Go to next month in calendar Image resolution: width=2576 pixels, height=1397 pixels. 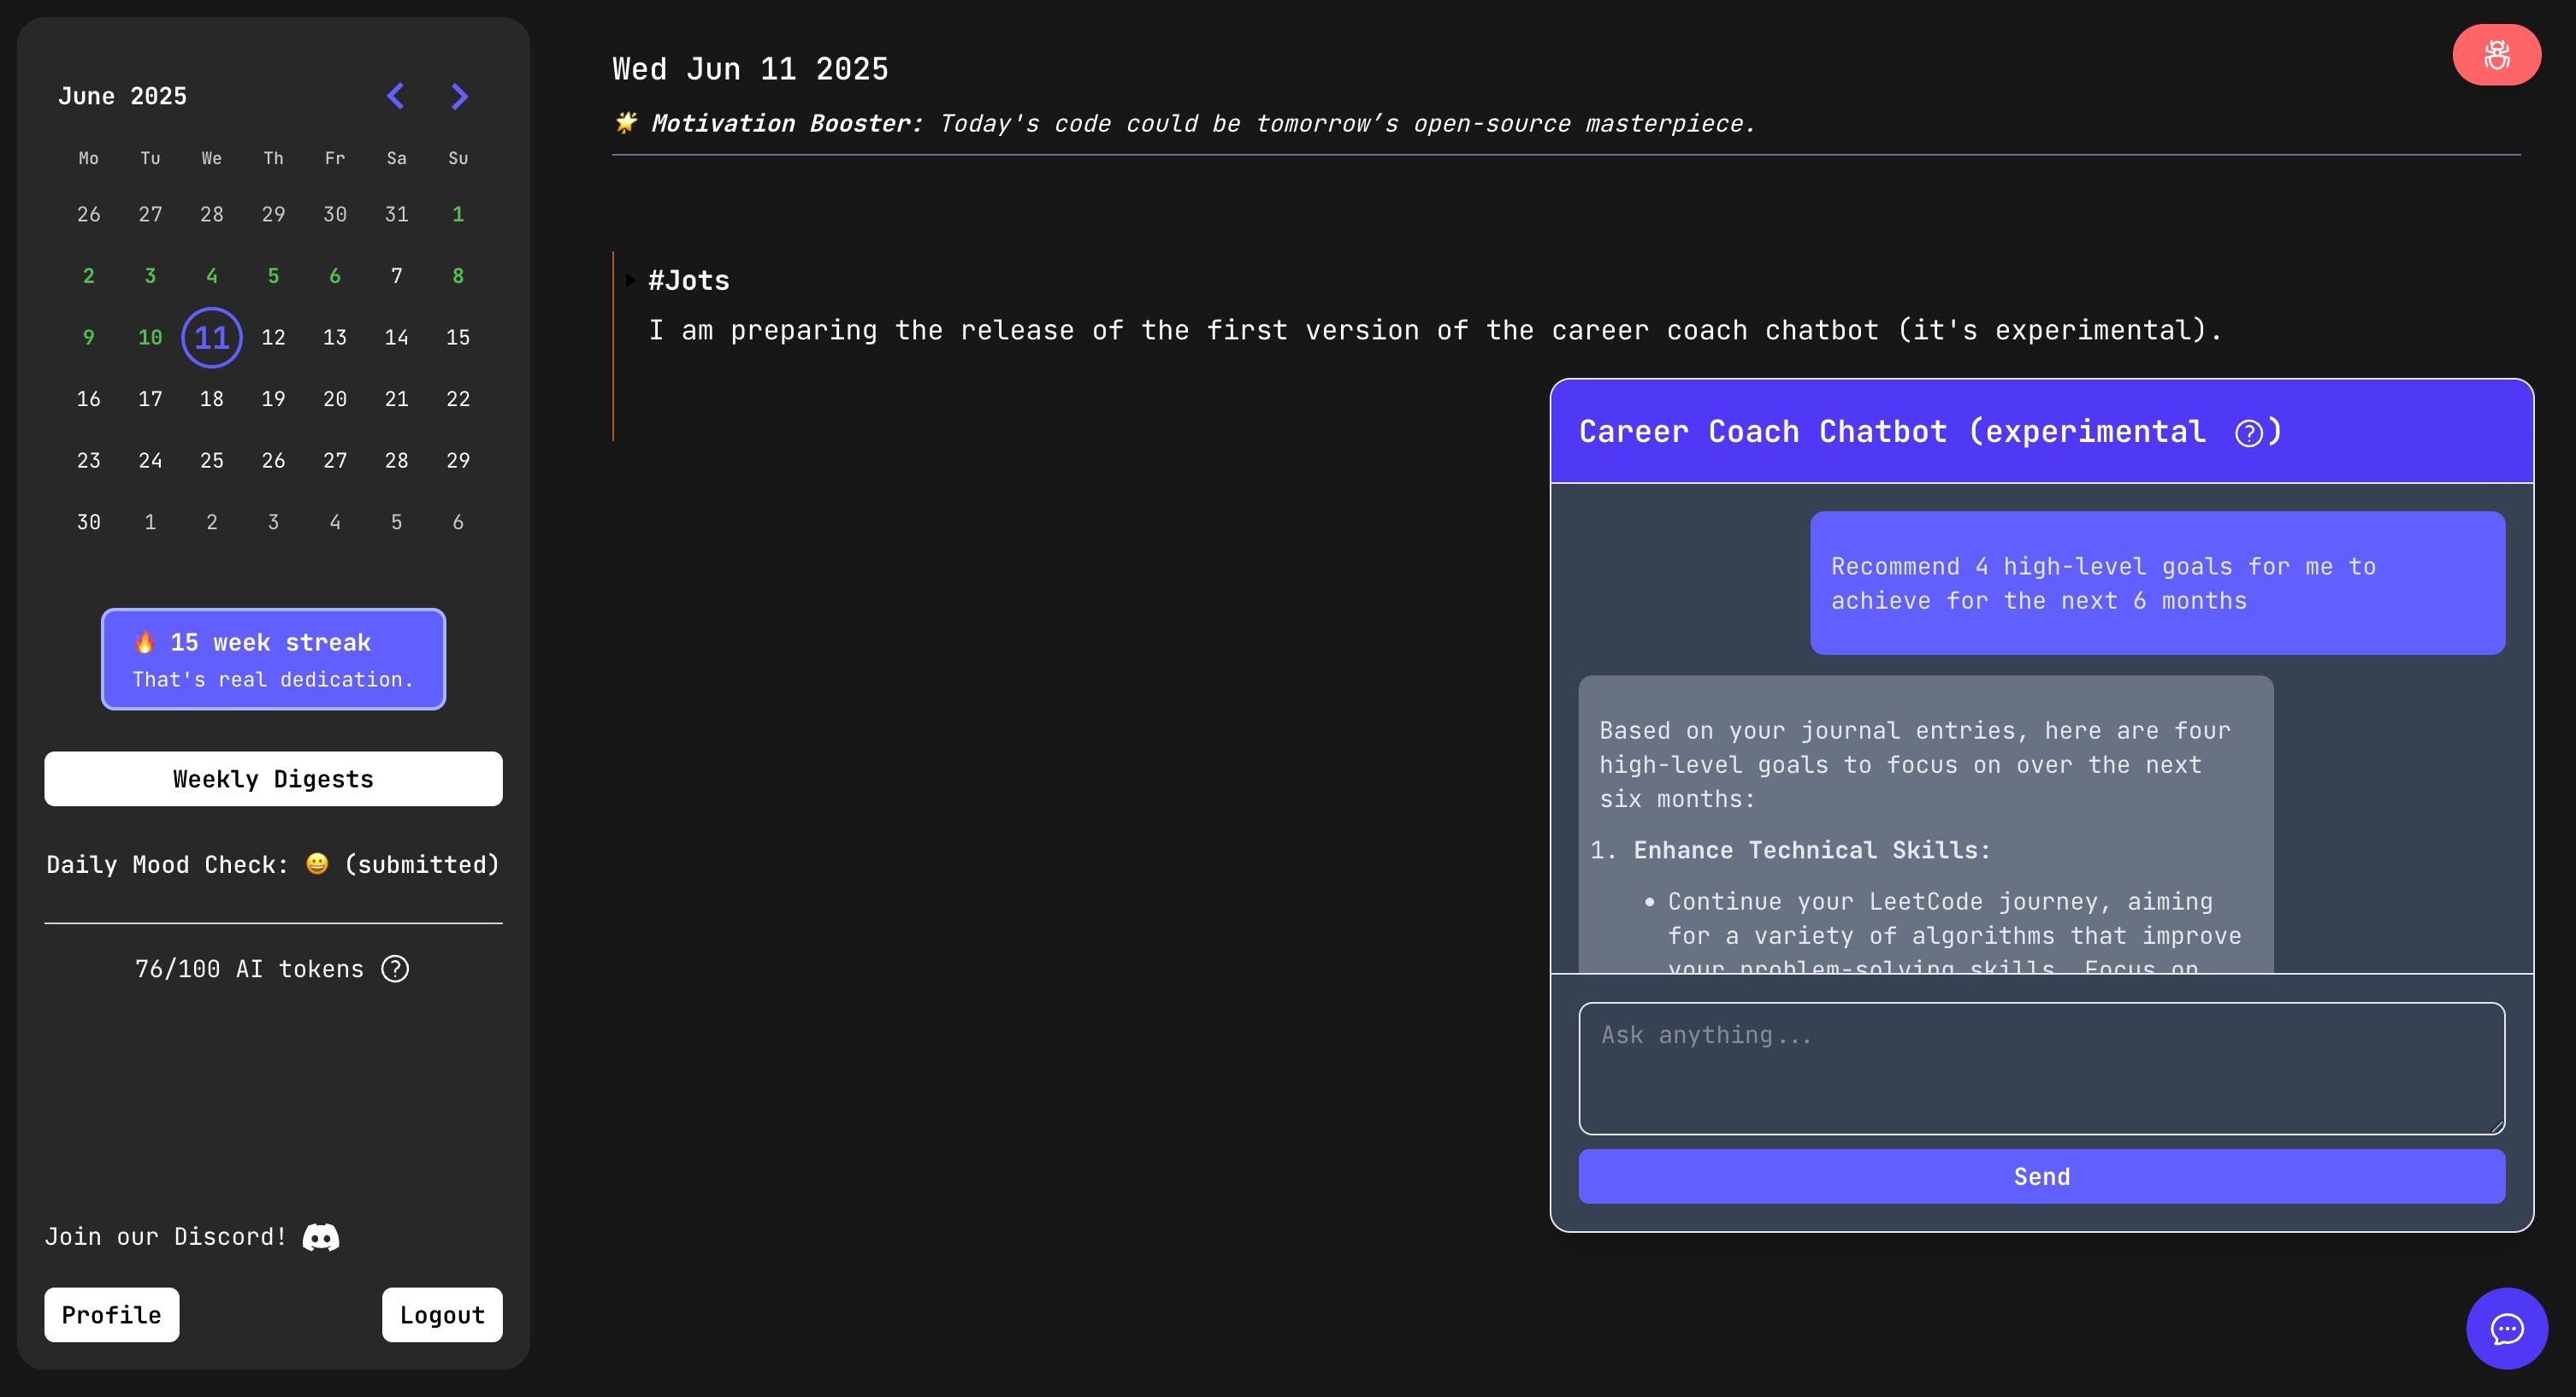coord(459,96)
